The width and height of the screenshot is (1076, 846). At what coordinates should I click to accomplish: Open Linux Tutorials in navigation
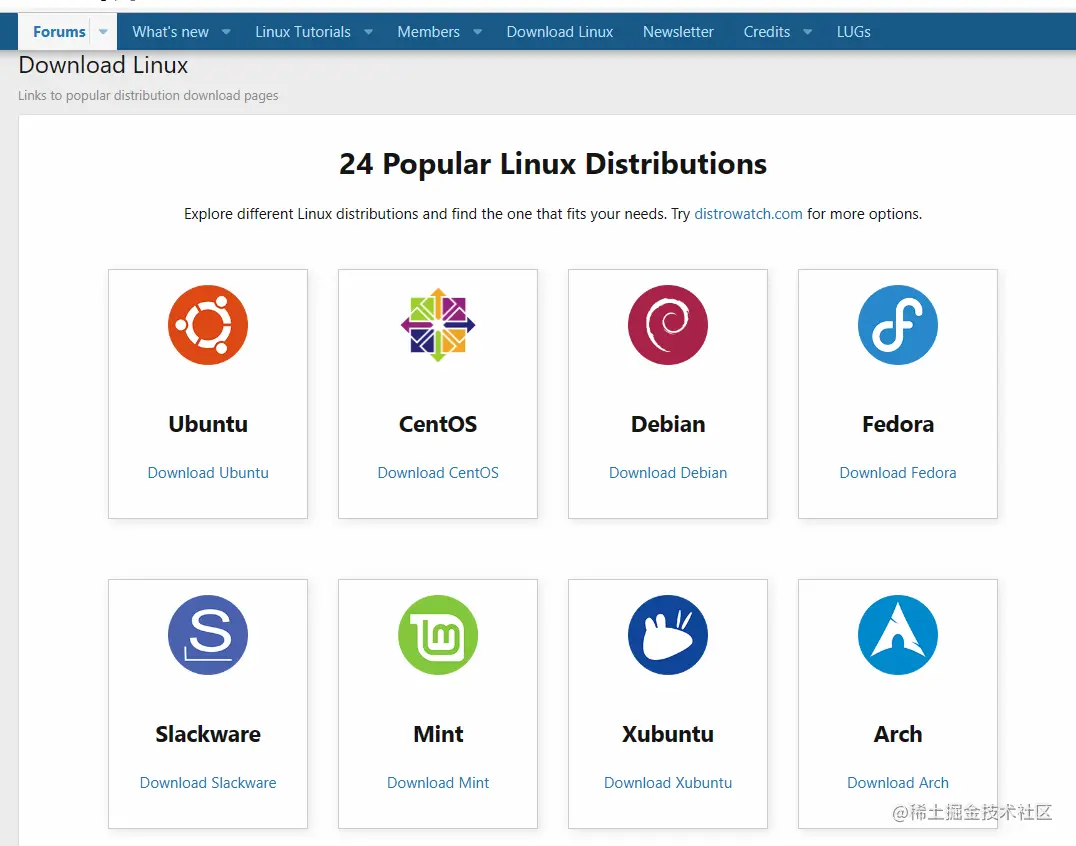click(x=303, y=32)
